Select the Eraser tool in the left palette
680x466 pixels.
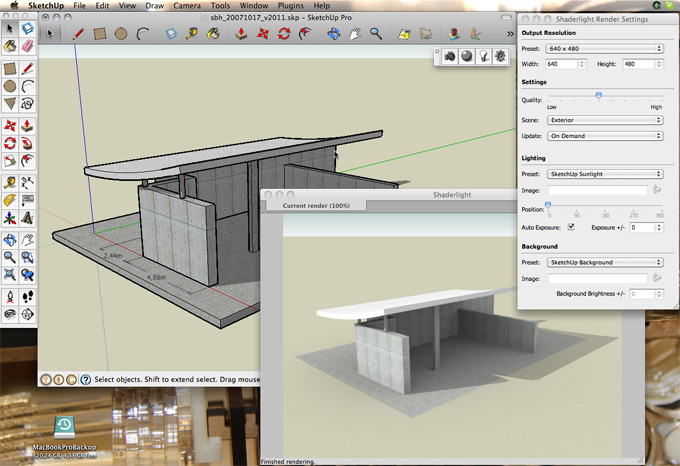(27, 46)
